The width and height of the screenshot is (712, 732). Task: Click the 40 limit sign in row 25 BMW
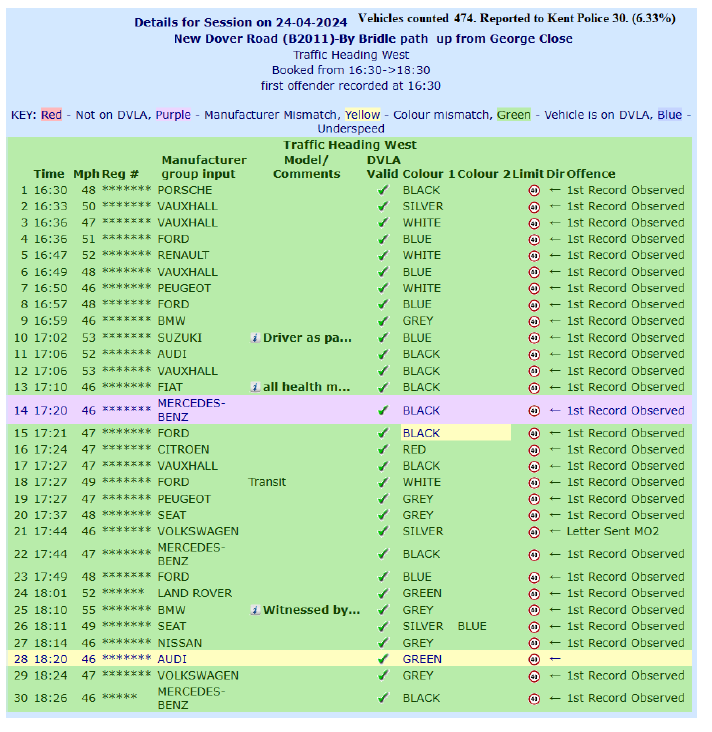[534, 610]
